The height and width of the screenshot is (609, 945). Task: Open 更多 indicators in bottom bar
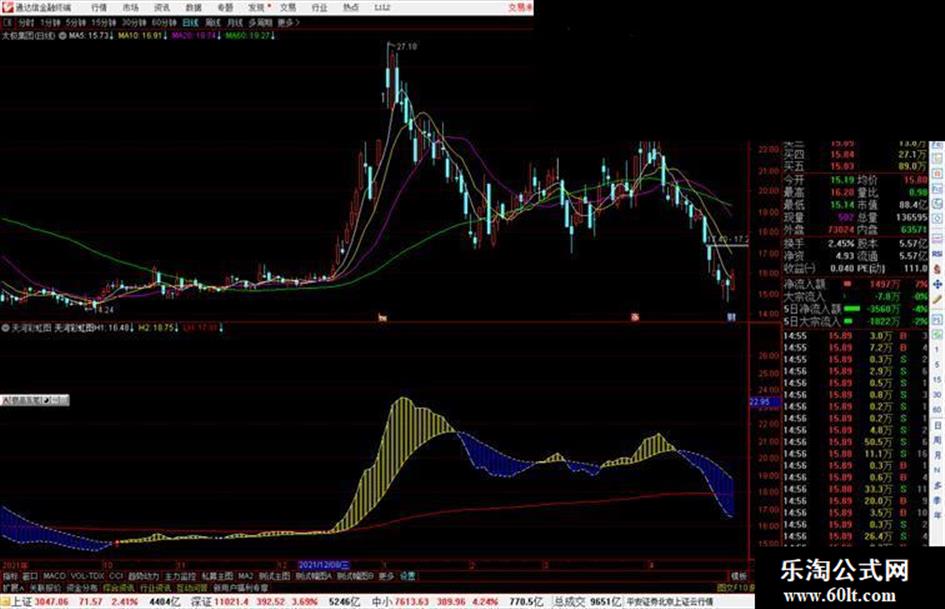click(x=386, y=576)
